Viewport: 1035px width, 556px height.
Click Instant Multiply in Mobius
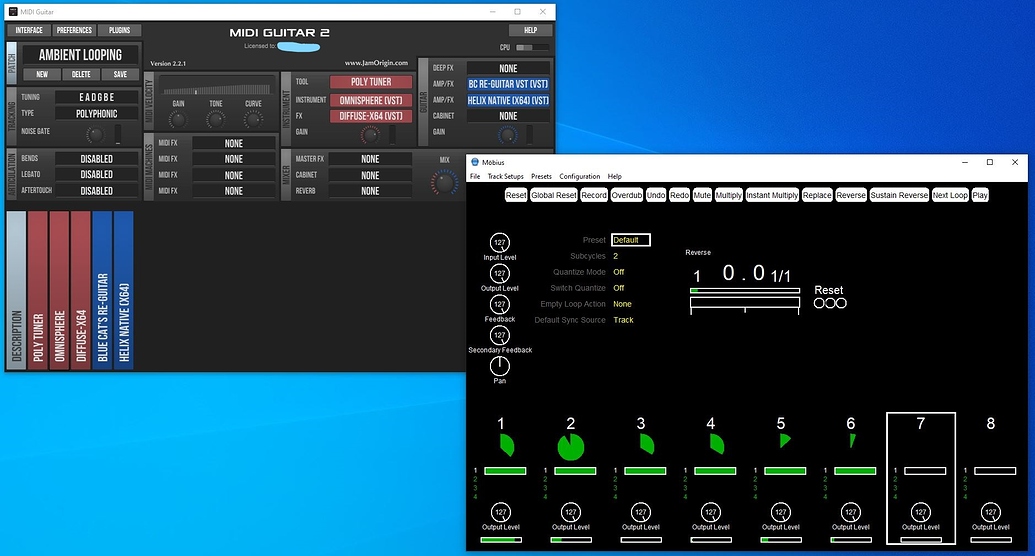pyautogui.click(x=772, y=195)
